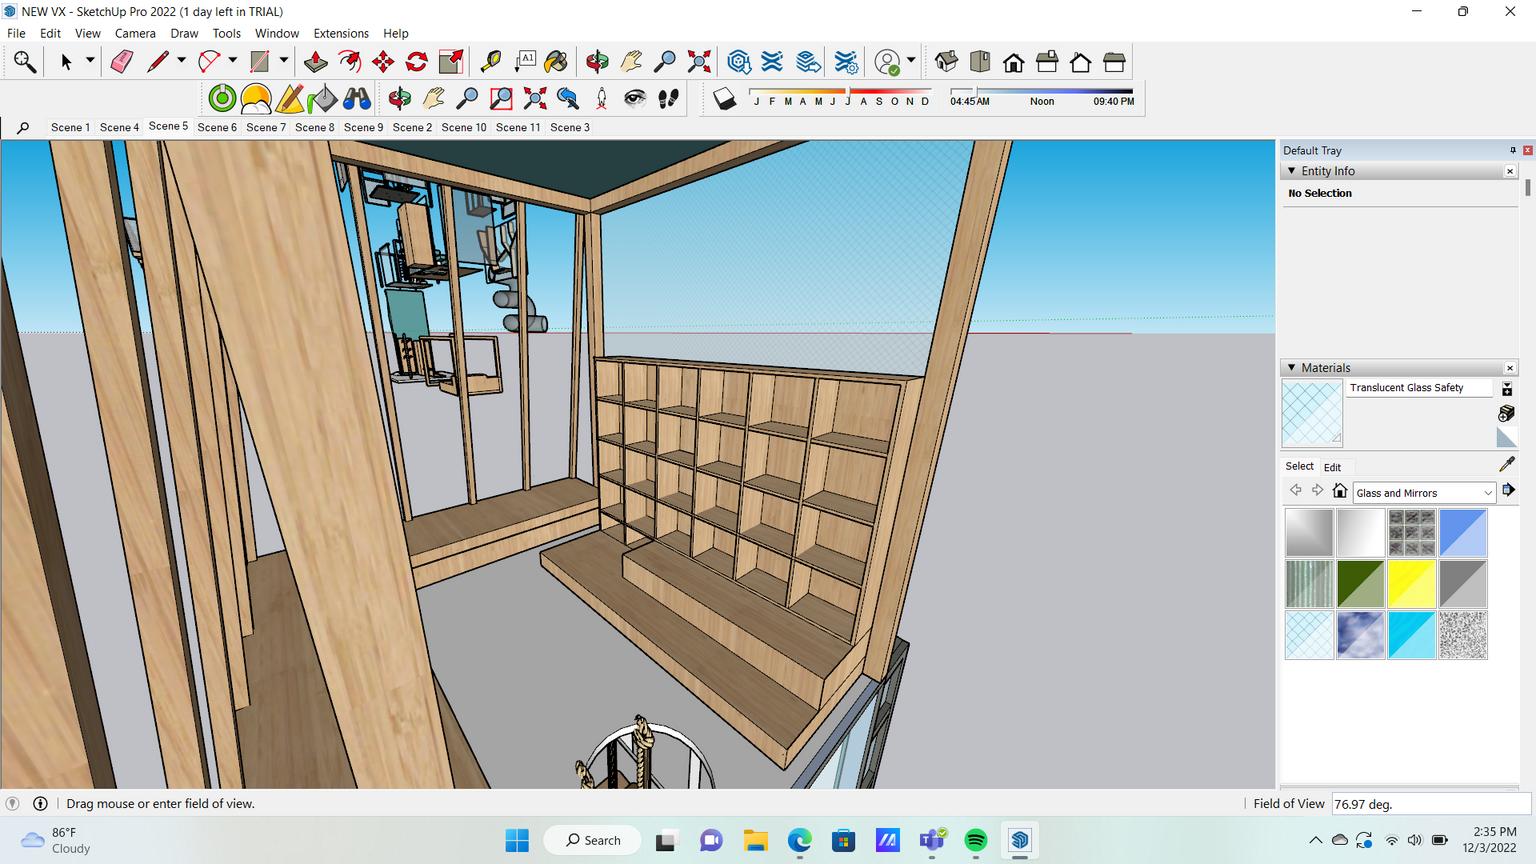Open Spotify from the taskbar

pos(976,840)
